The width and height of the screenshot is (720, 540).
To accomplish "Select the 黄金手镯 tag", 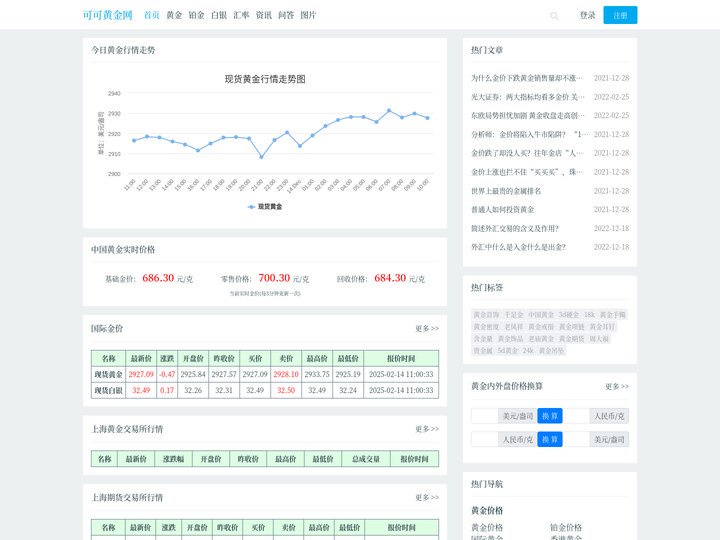I will [x=613, y=315].
